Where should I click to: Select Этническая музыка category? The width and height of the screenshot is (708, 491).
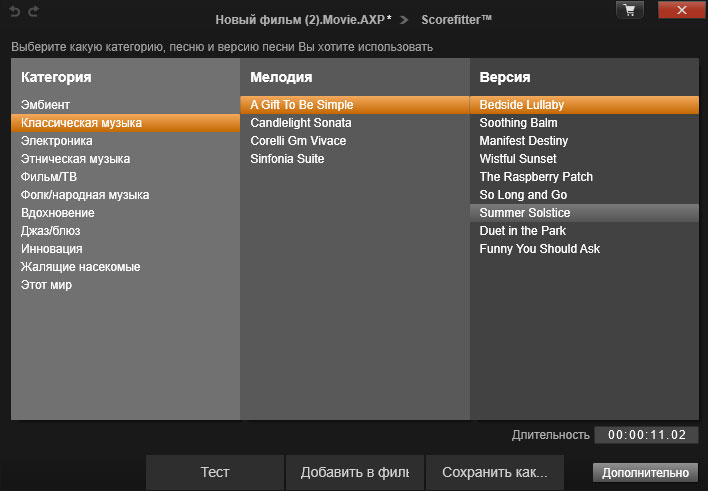[76, 159]
